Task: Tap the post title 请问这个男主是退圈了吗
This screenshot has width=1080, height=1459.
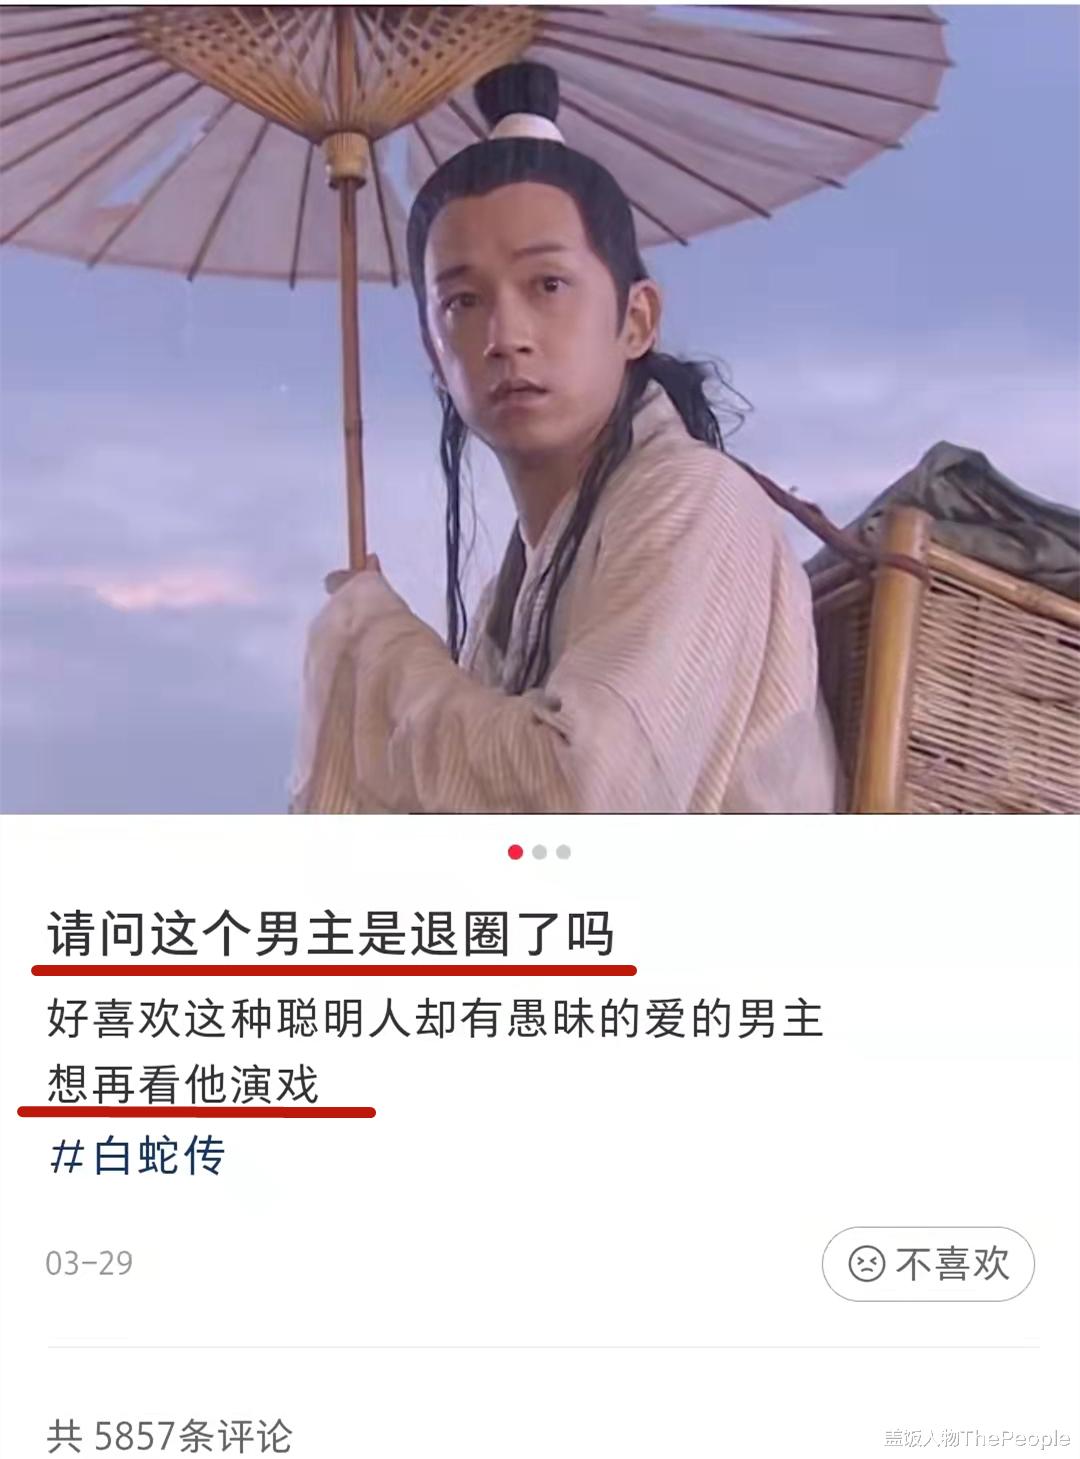Action: pyautogui.click(x=330, y=934)
